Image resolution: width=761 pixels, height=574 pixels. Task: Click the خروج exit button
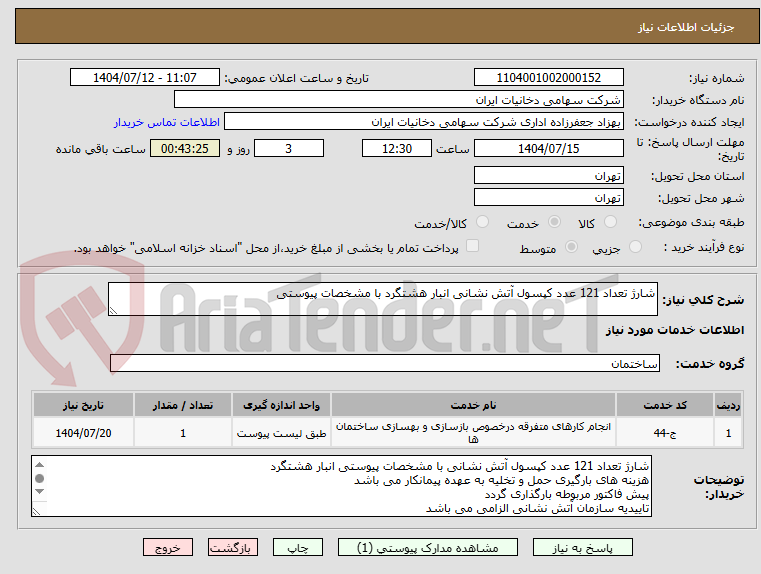167,547
